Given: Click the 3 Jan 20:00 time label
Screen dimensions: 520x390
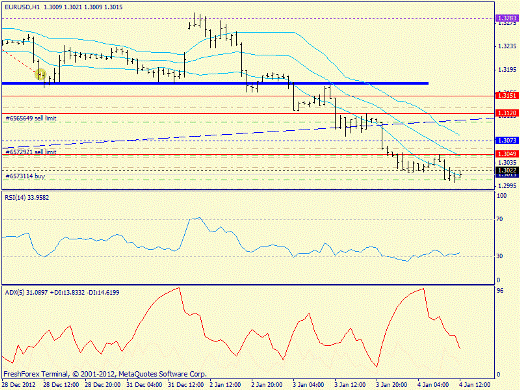Looking at the screenshot, I should pos(392,385).
